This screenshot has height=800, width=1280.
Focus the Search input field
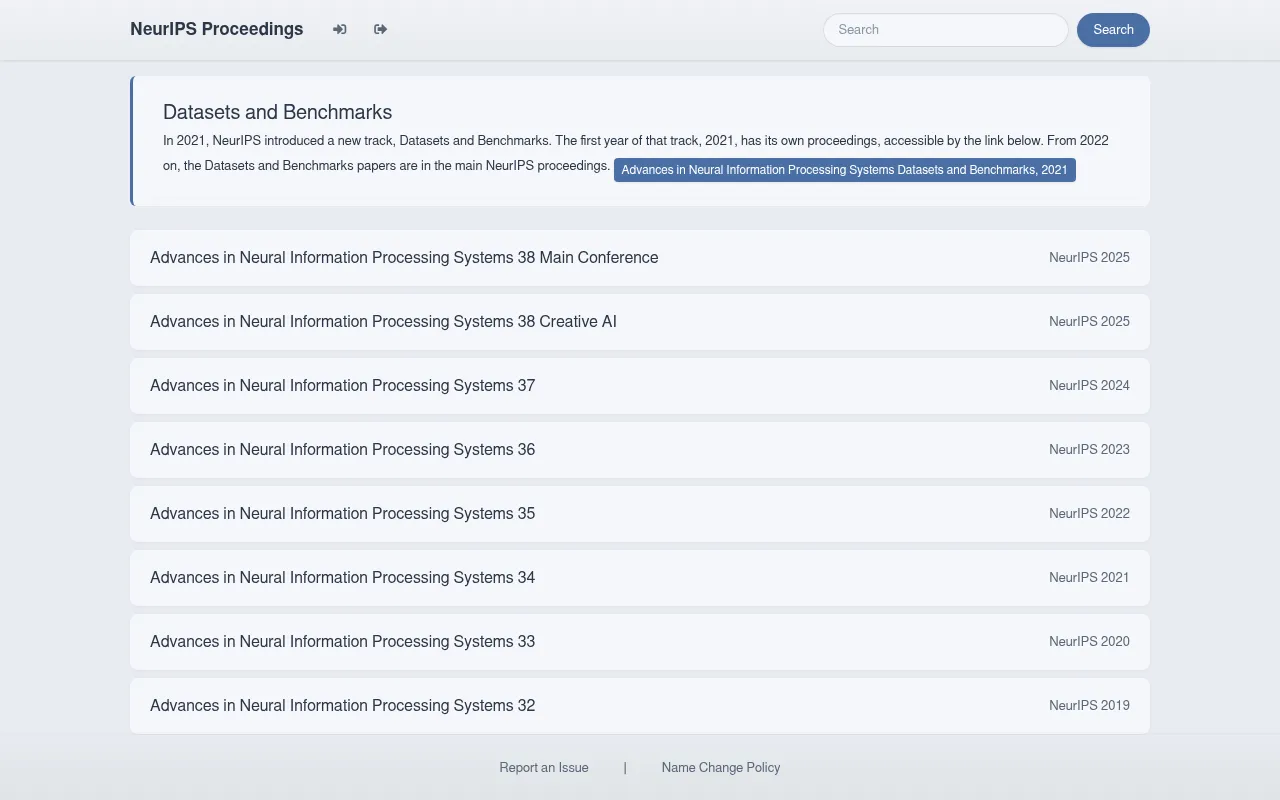click(x=945, y=30)
